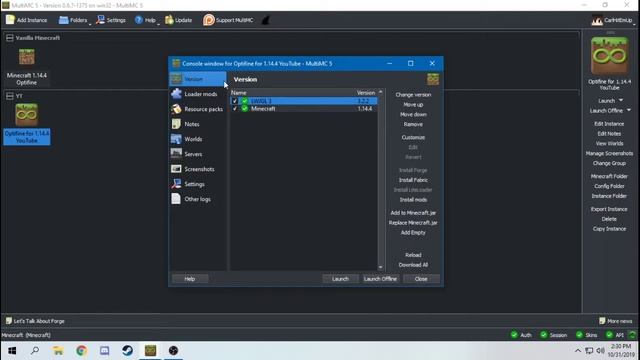Image resolution: width=640 pixels, height=360 pixels.
Task: Click Copy Instance in right panel
Action: click(609, 229)
